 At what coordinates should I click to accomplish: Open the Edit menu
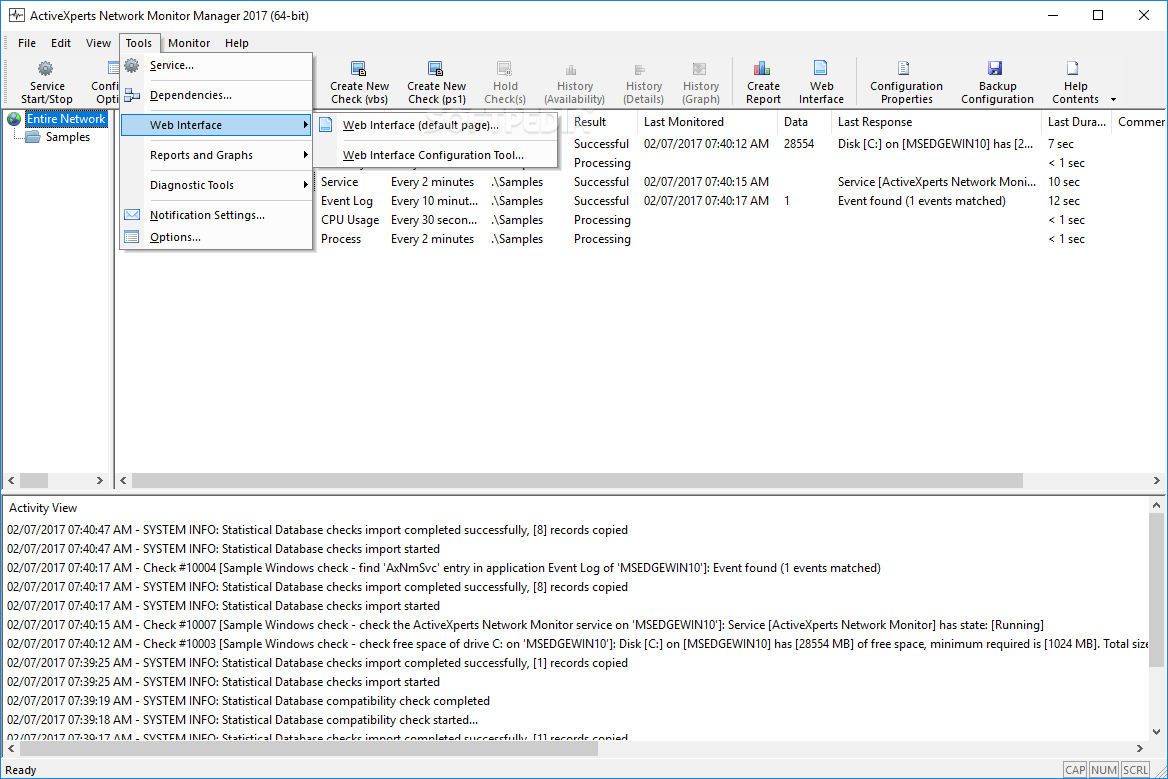click(61, 43)
